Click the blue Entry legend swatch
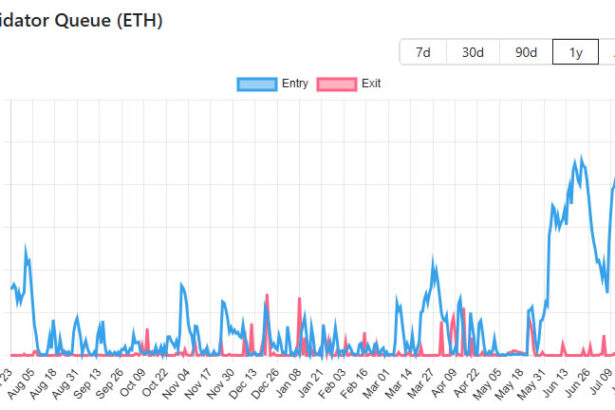The height and width of the screenshot is (410, 615). [258, 84]
